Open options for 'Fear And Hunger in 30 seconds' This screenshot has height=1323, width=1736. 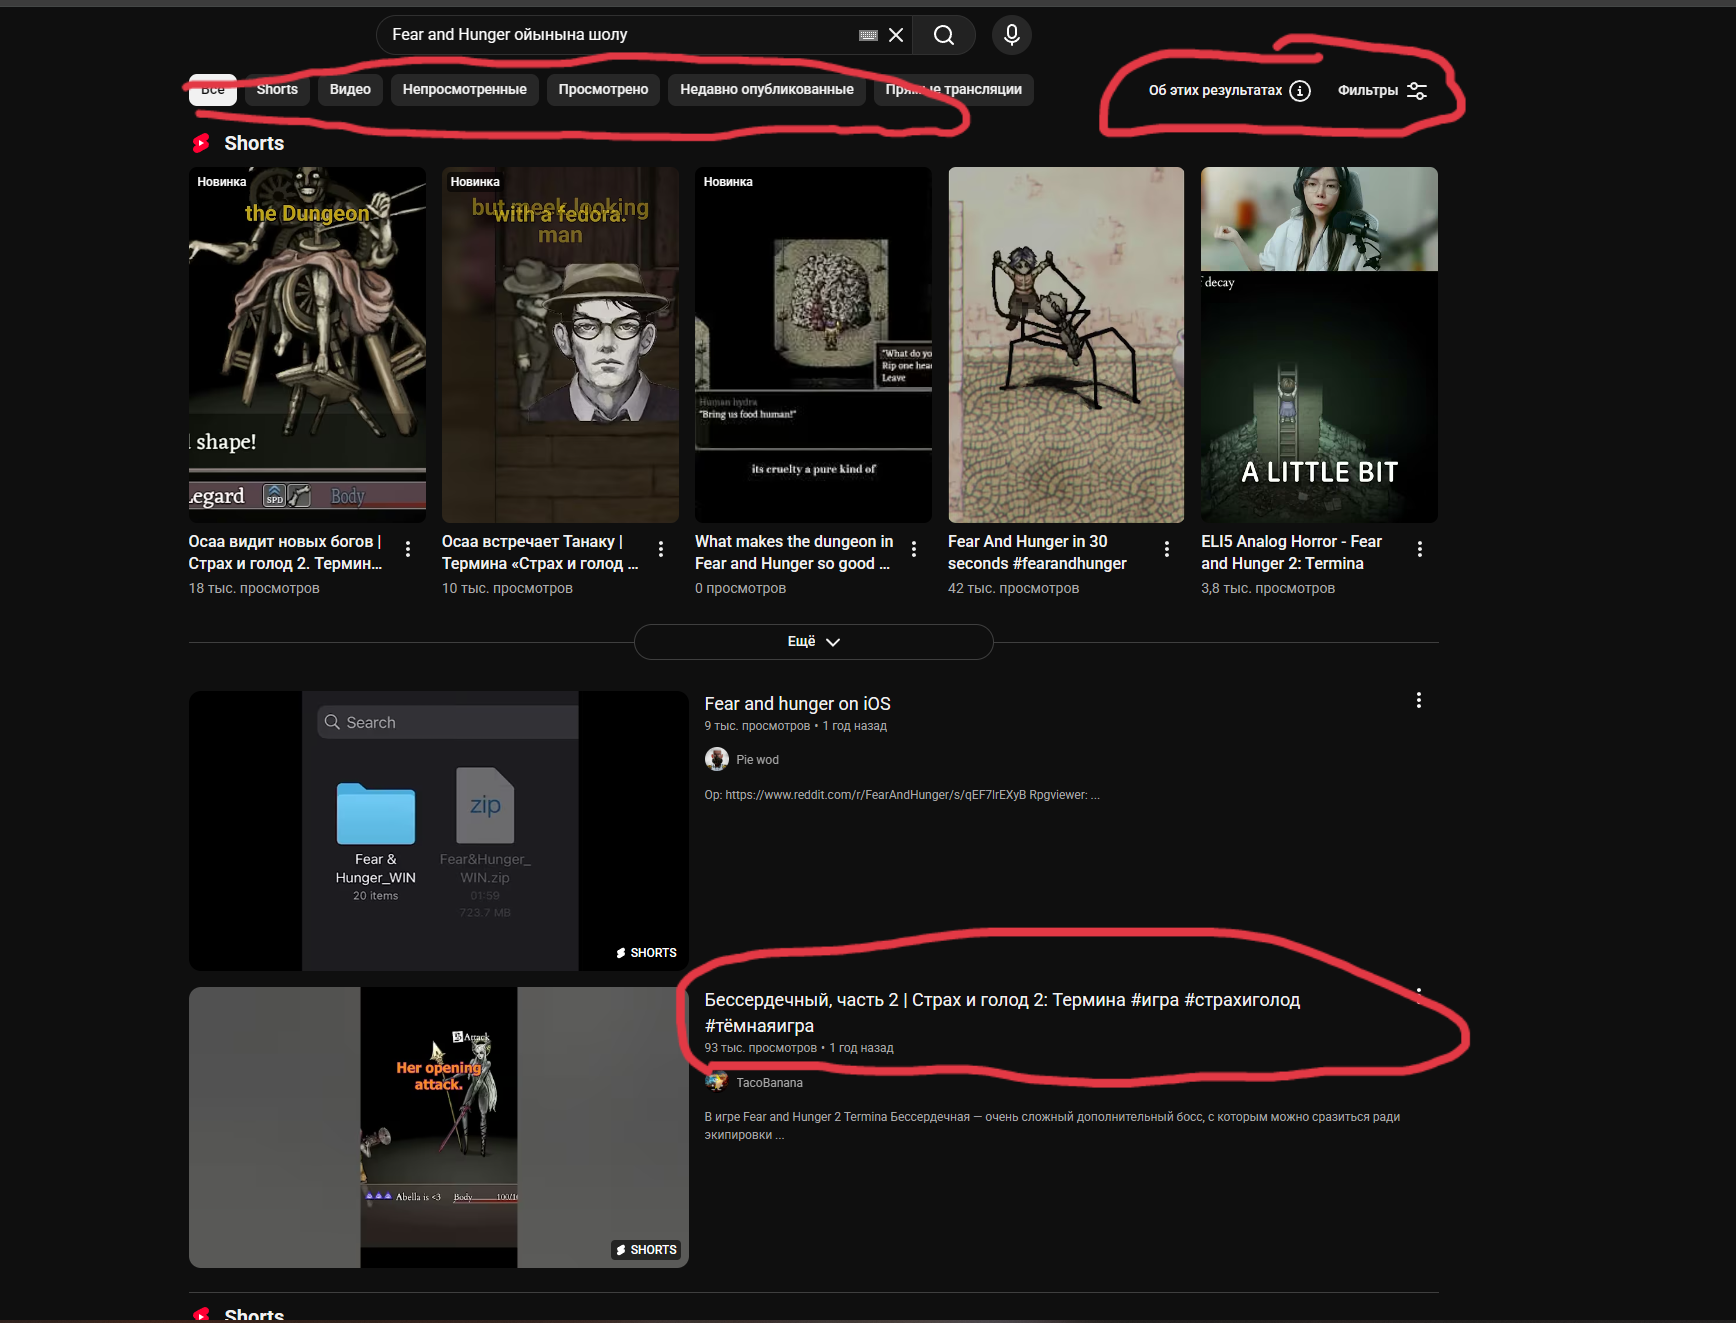(x=1167, y=549)
